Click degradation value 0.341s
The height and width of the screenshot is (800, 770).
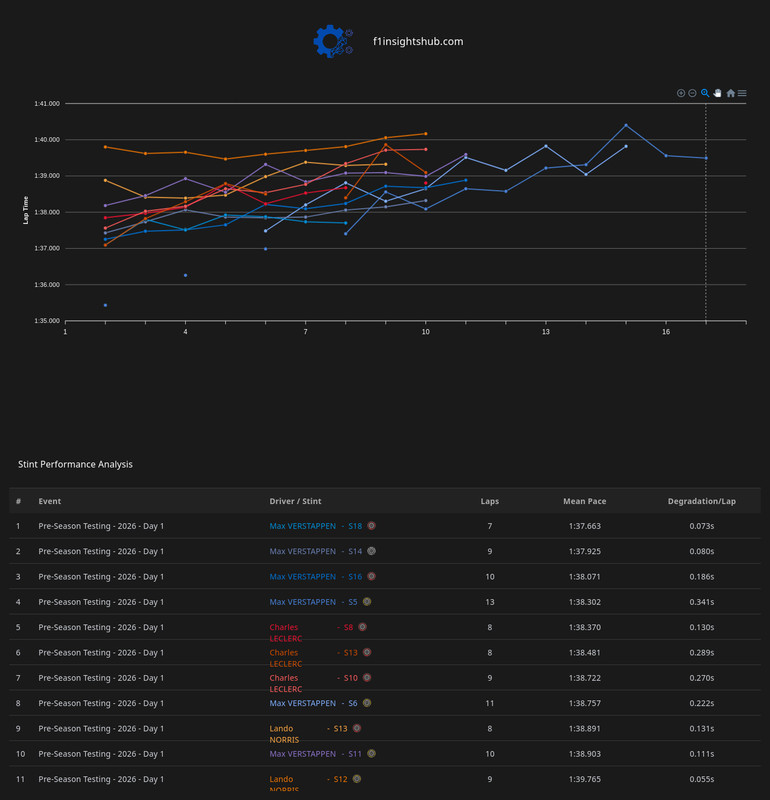(702, 602)
